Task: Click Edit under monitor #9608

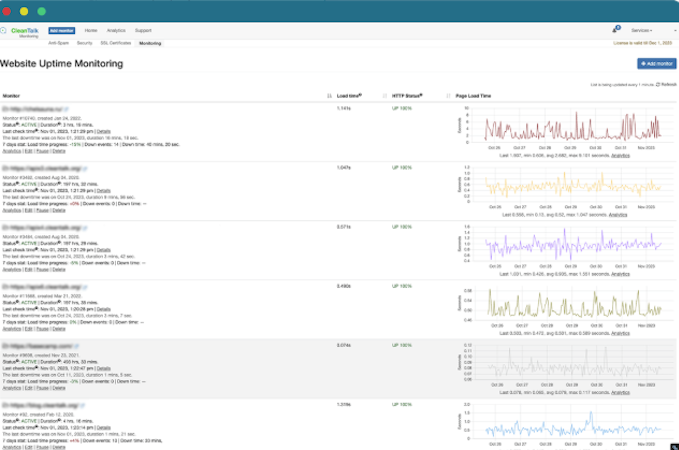Action: click(29, 388)
